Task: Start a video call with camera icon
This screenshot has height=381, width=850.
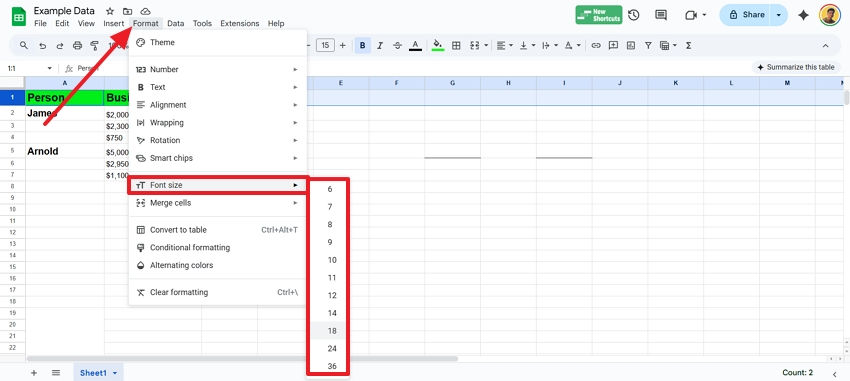Action: (x=691, y=15)
